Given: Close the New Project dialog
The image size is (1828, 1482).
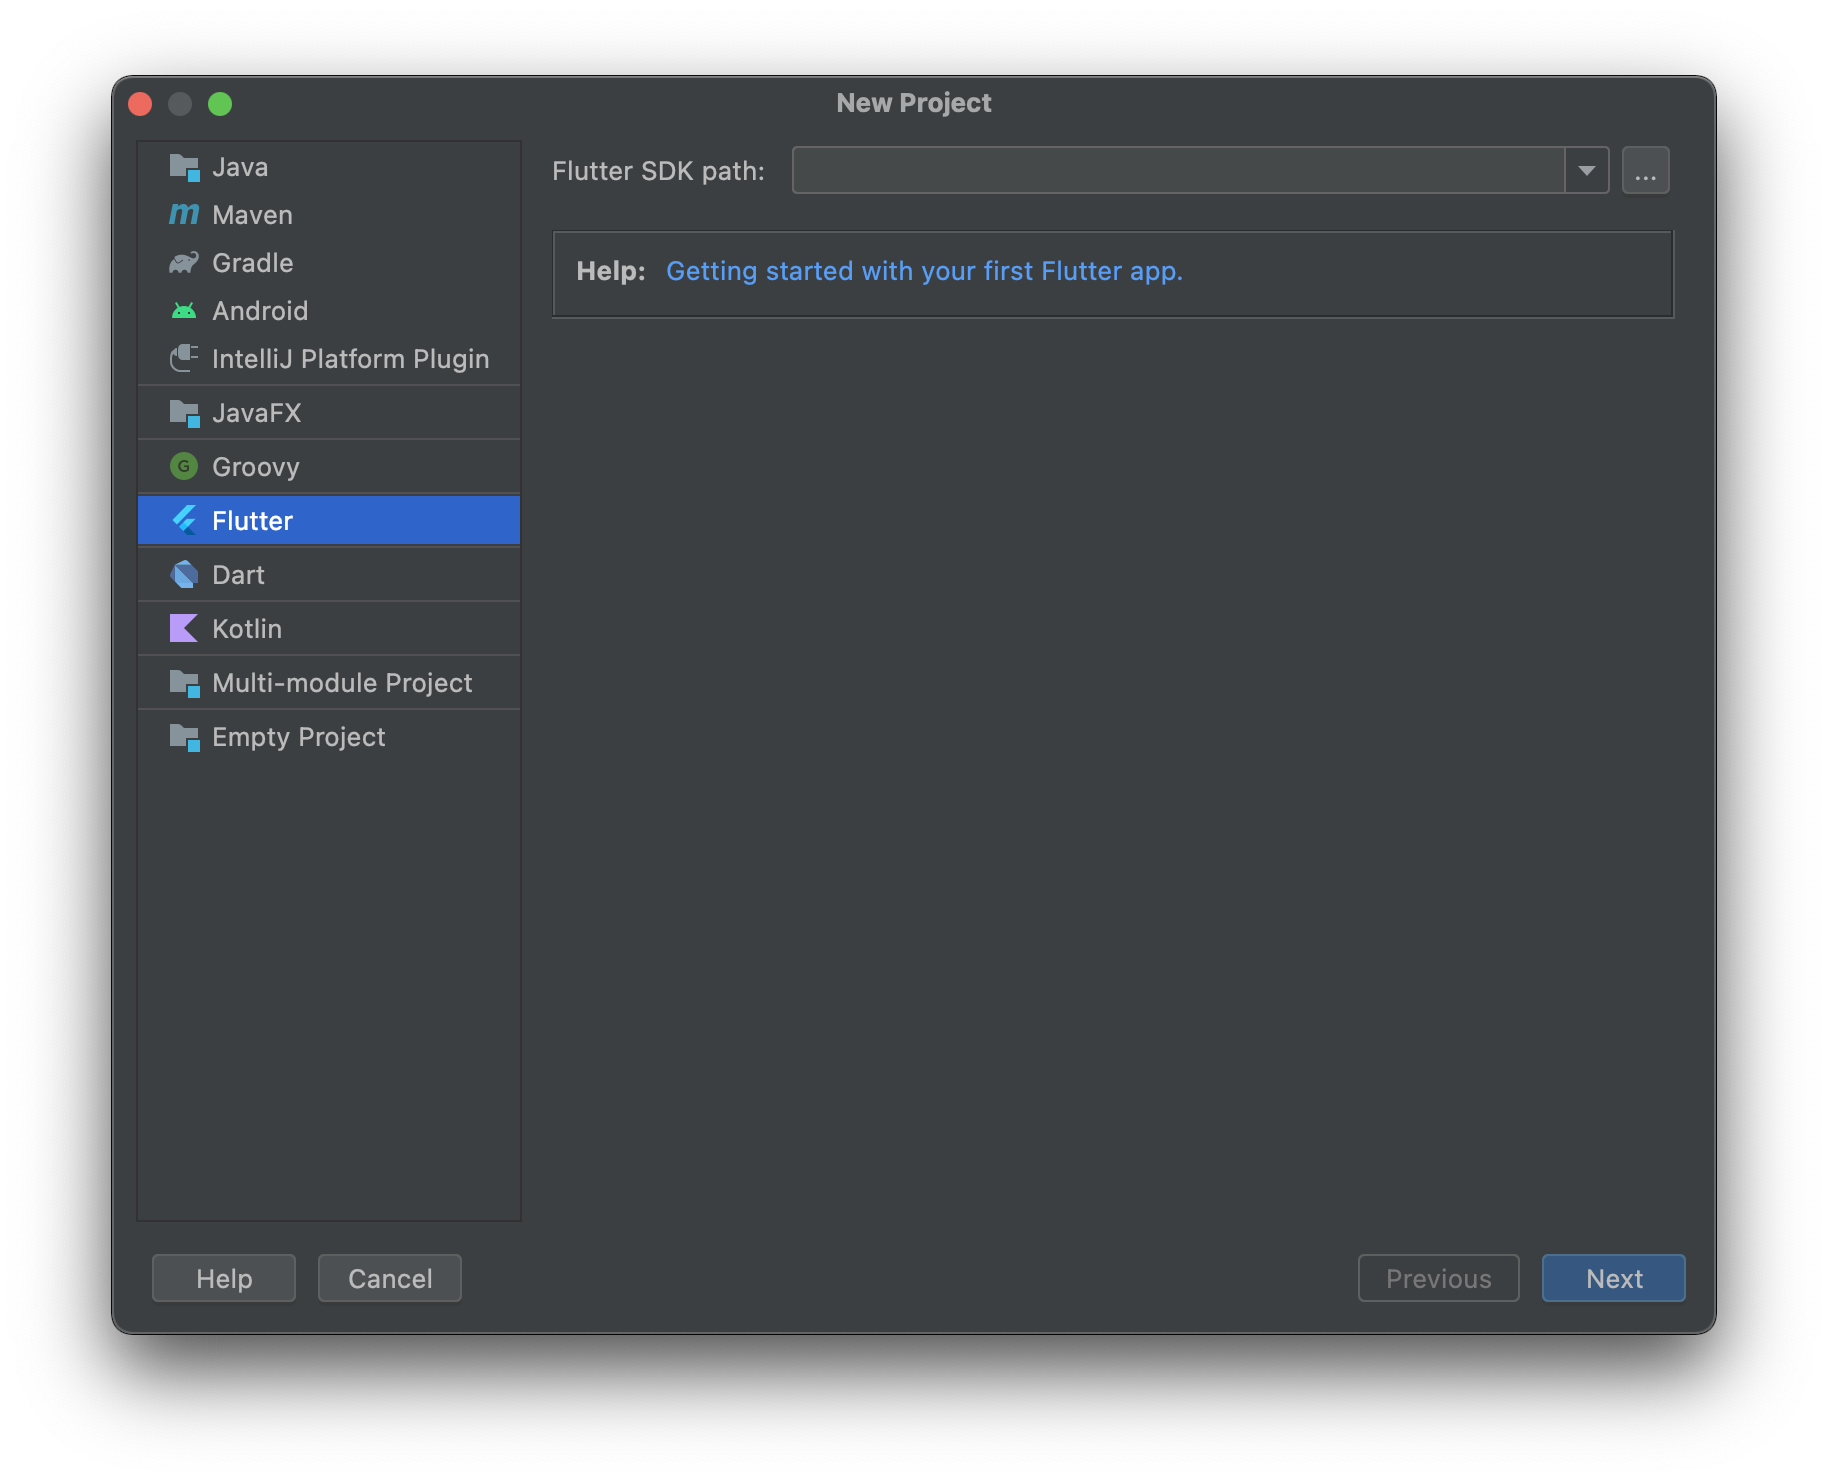Looking at the screenshot, I should tap(141, 104).
